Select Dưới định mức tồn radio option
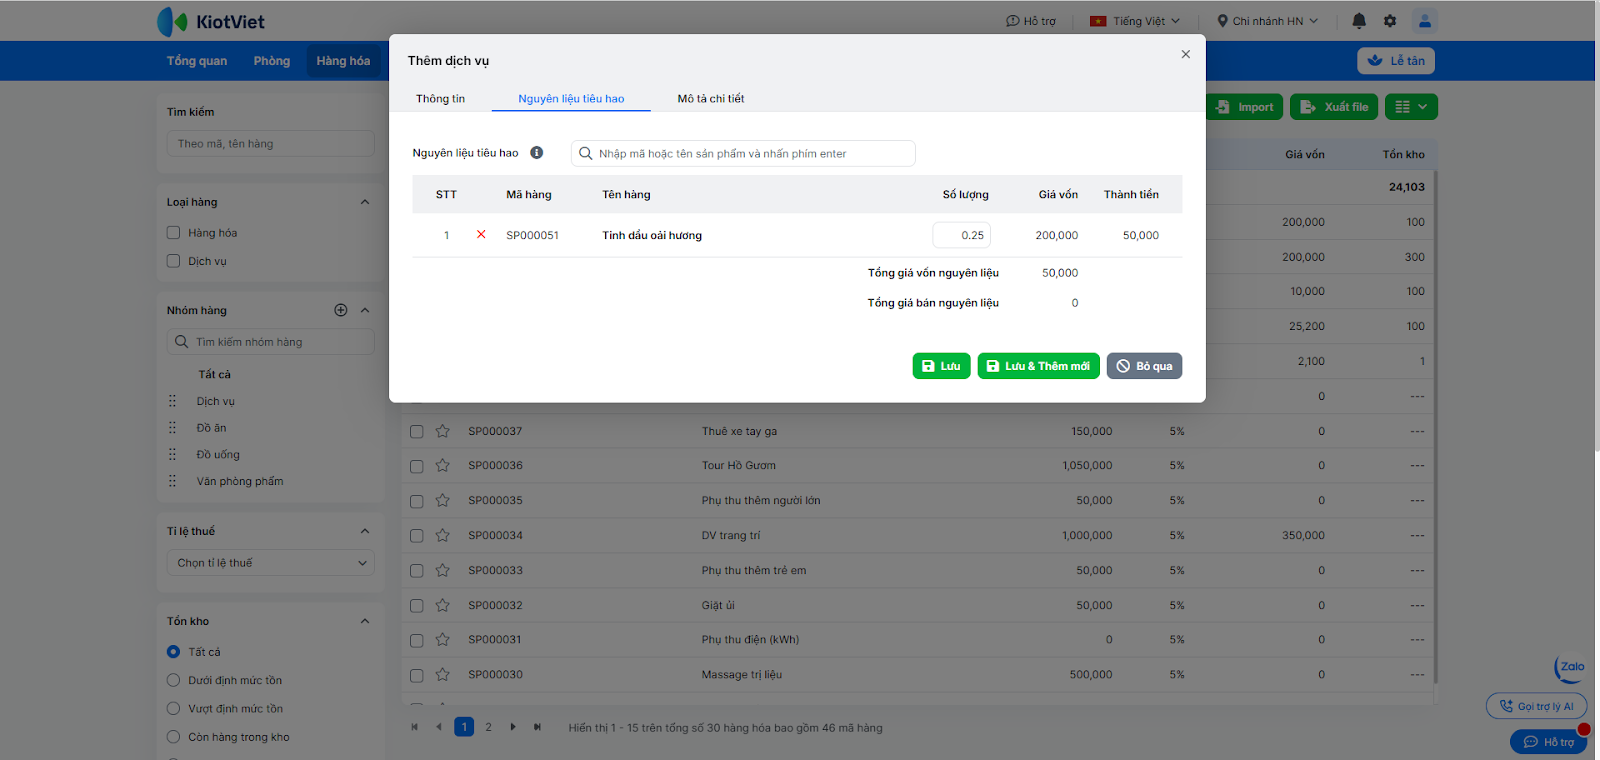Screen dimensions: 1600x760 point(174,680)
